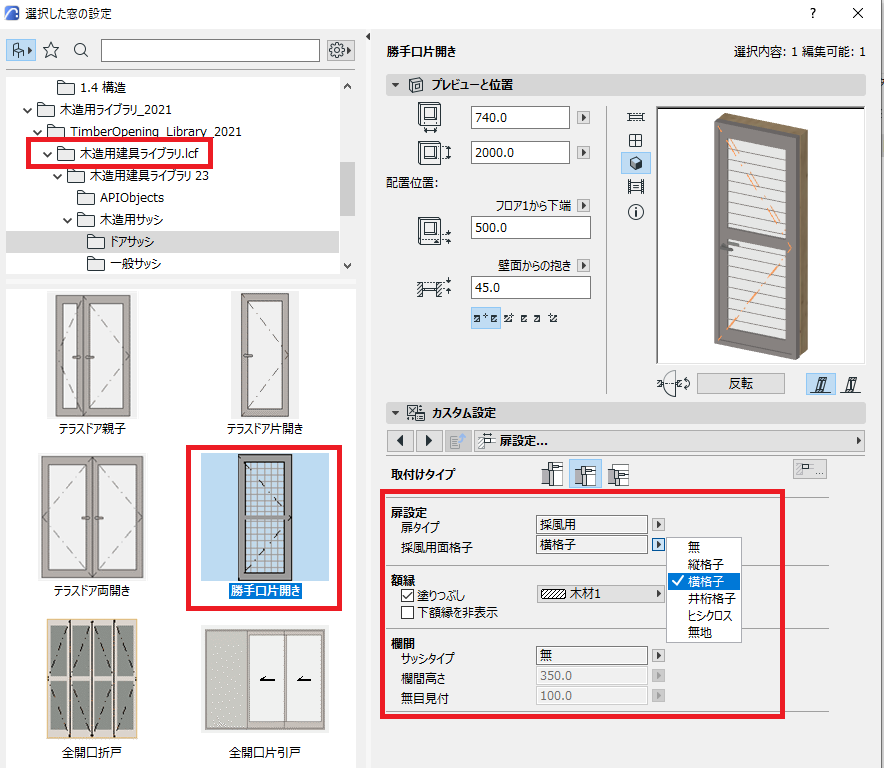Click the search text field
The image size is (890, 770).
[x=210, y=51]
